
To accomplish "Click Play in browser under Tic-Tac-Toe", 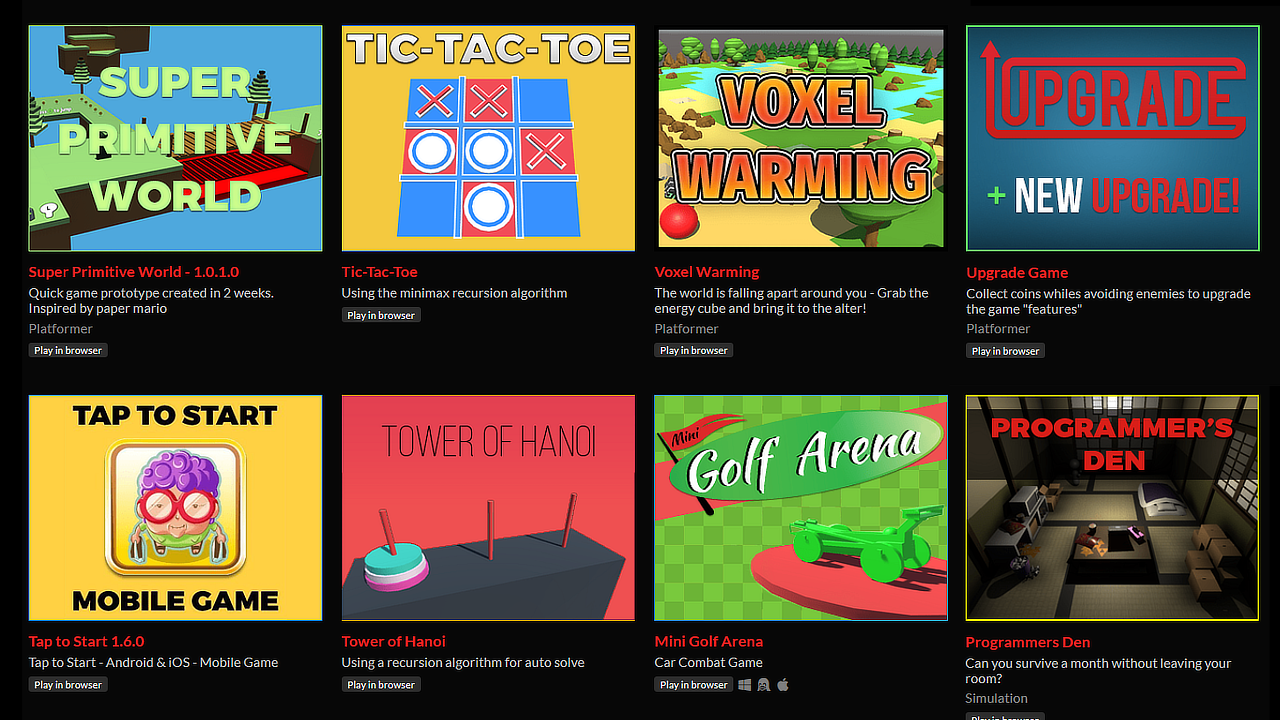I will click(381, 315).
